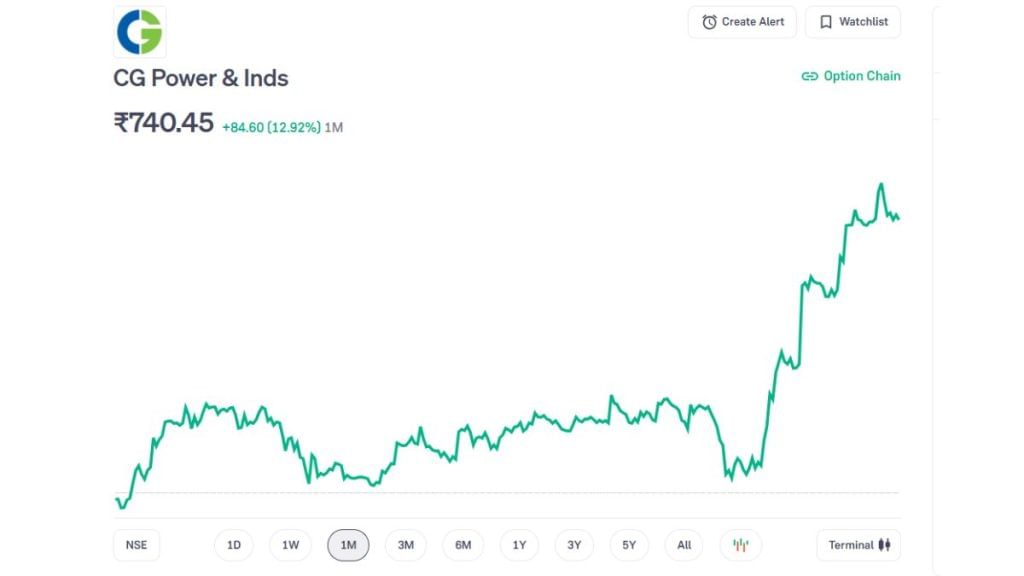Screen dimensions: 1024x576
Task: Select the NSE exchange button
Action: pos(136,545)
